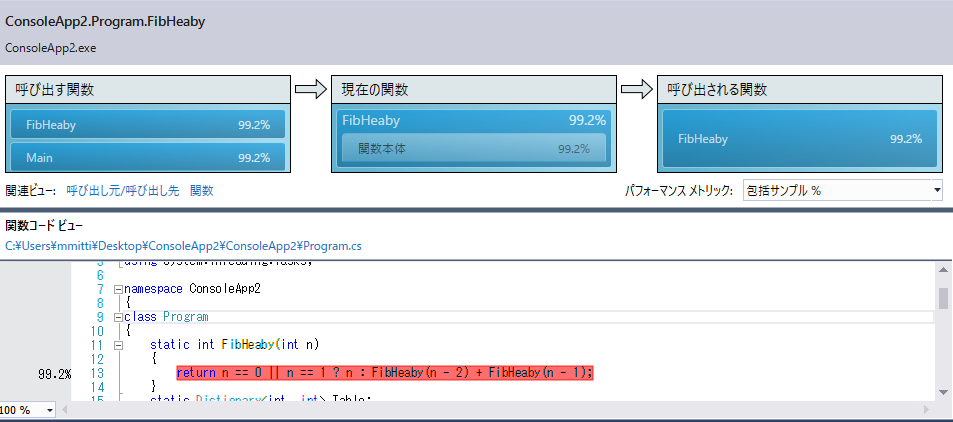The image size is (953, 422).
Task: Click horizontal scrollbar right arrow
Action: 927,410
